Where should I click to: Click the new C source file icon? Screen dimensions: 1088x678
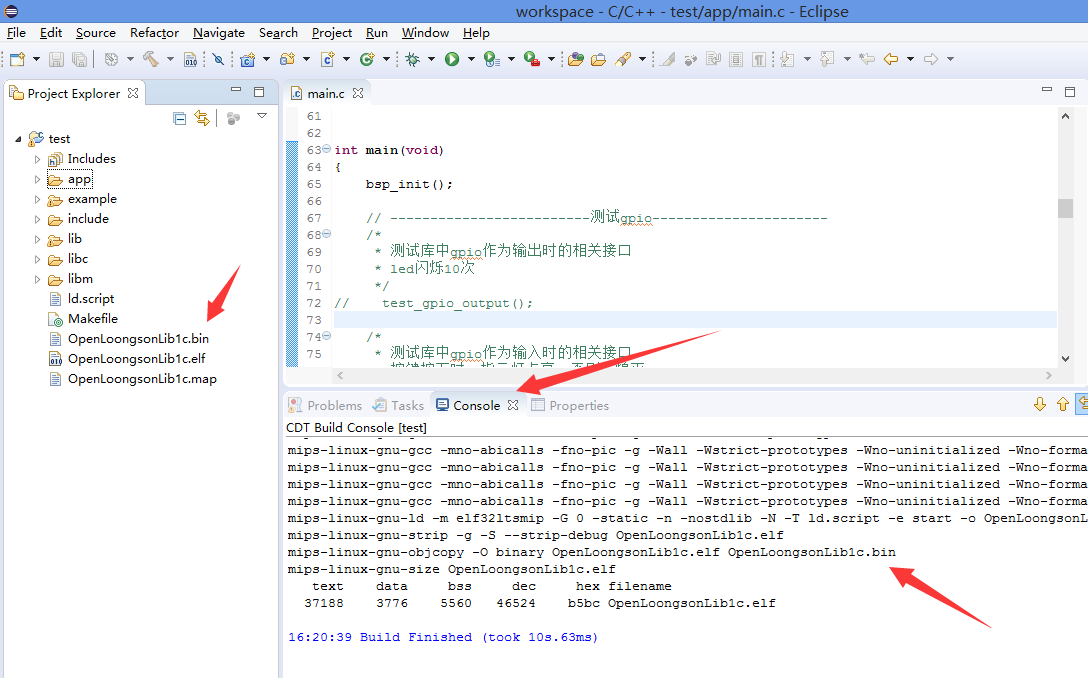click(328, 59)
